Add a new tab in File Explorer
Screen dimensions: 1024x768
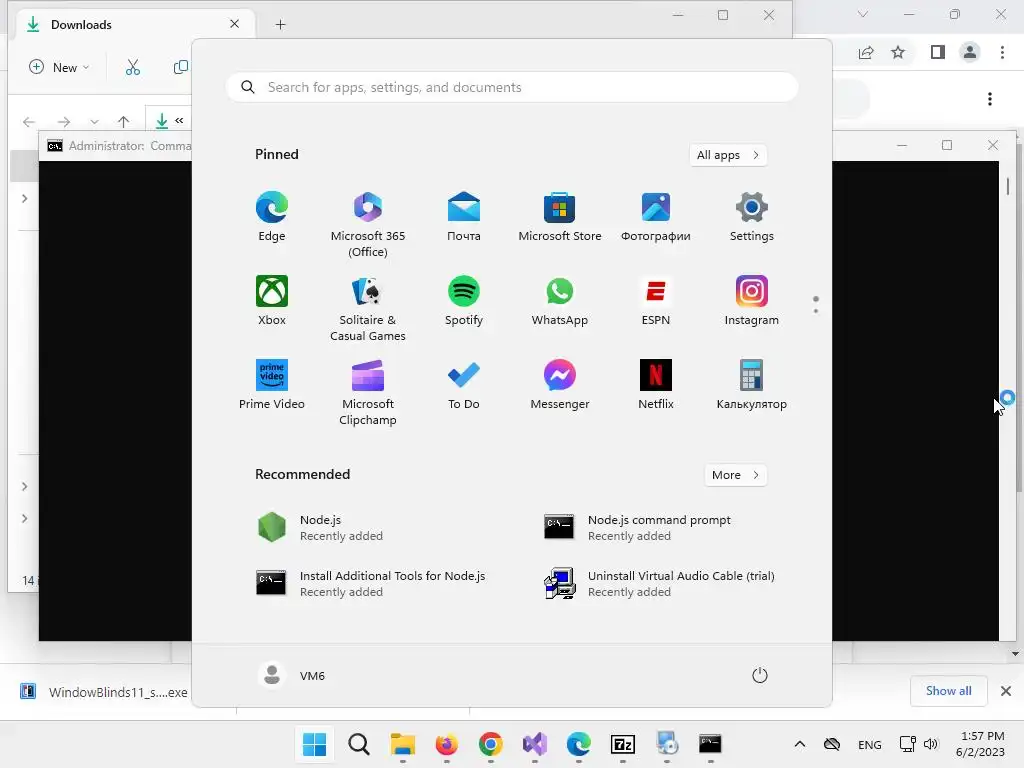pyautogui.click(x=280, y=25)
